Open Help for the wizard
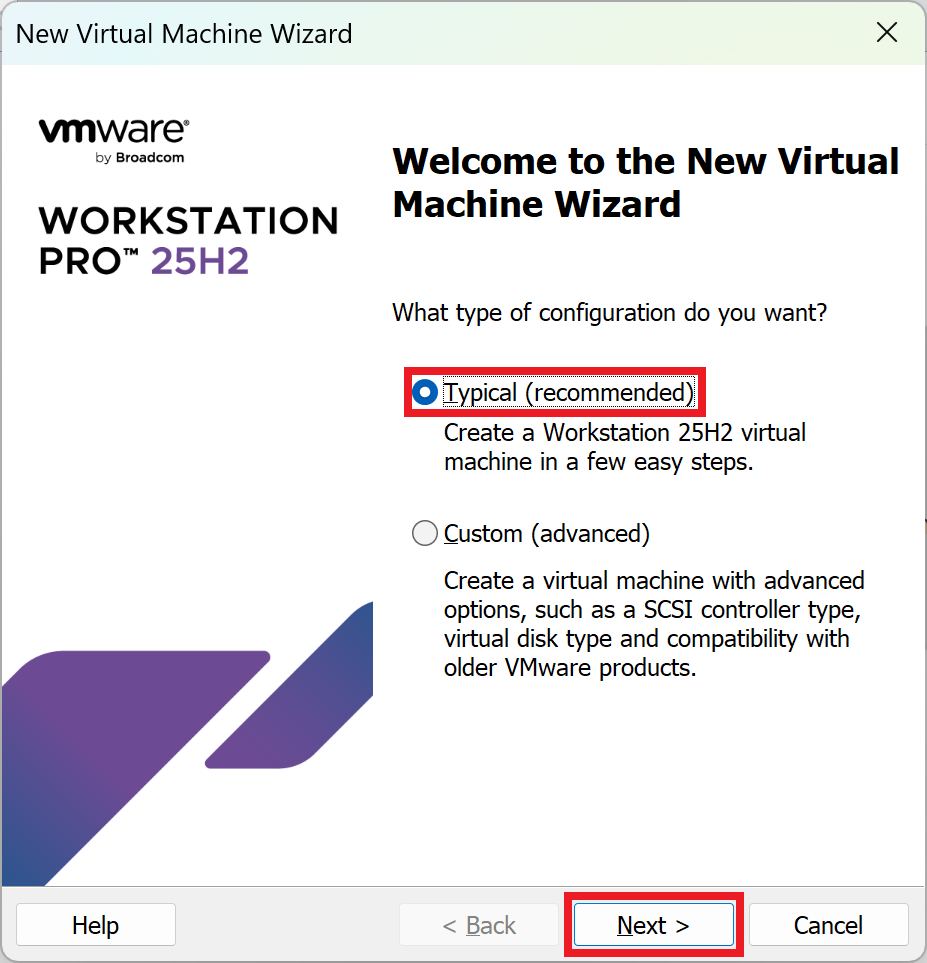The image size is (927, 963). (96, 926)
